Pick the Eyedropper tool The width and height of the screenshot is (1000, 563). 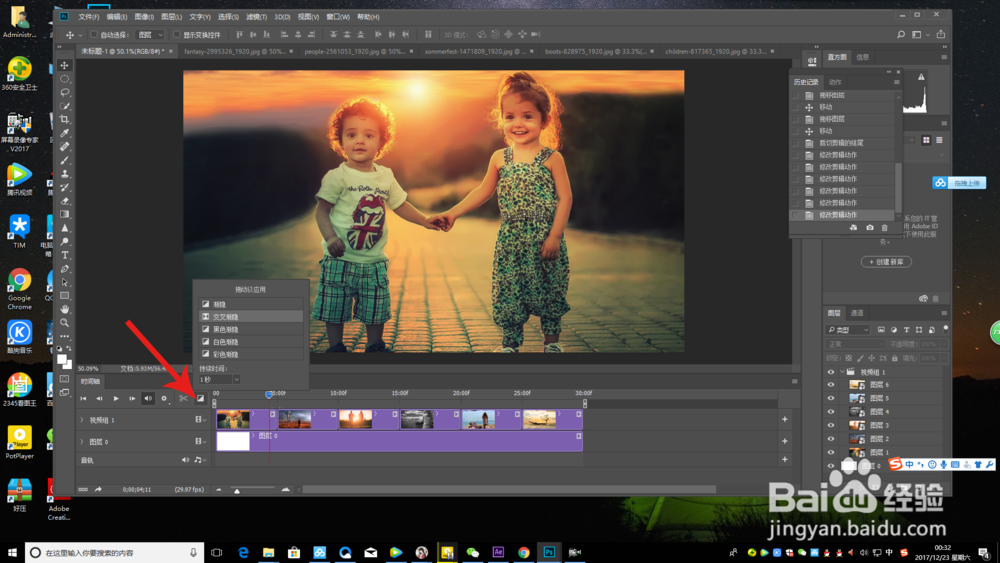(x=65, y=133)
